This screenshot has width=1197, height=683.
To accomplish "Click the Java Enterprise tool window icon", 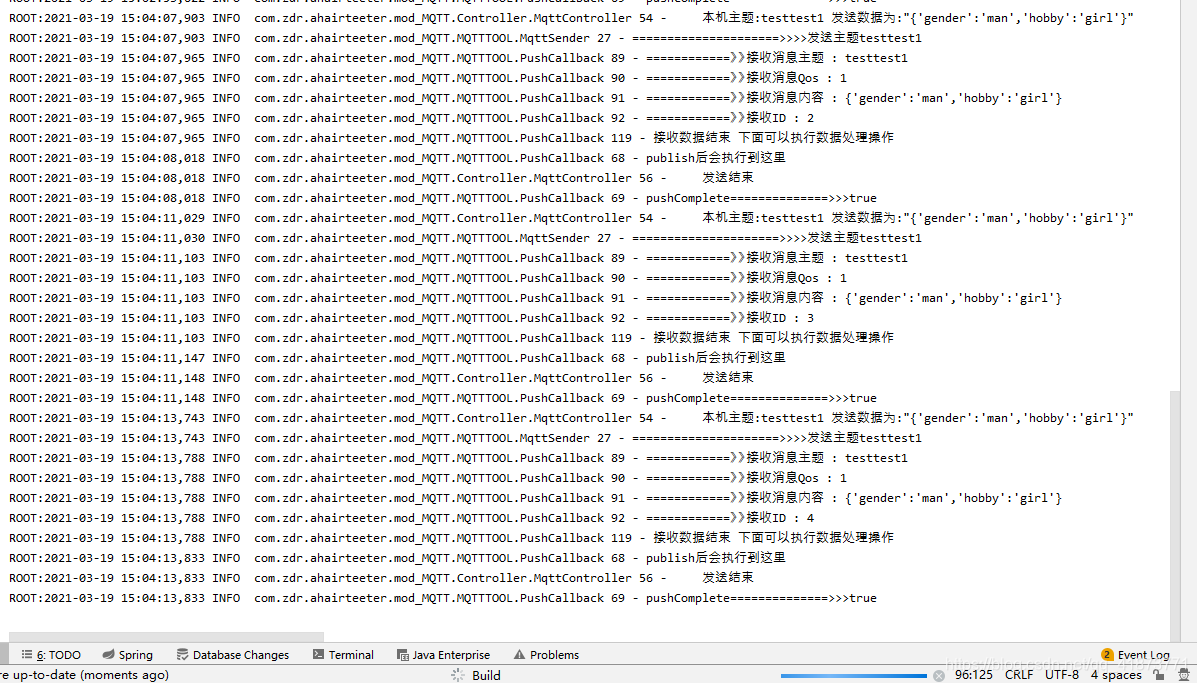I will [402, 654].
